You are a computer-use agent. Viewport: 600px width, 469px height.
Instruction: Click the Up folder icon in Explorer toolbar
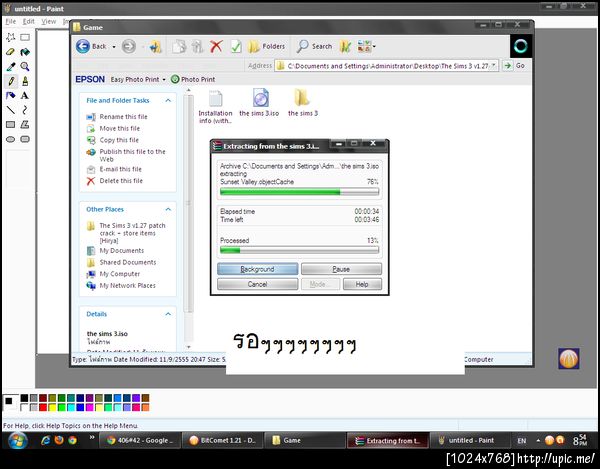click(155, 46)
